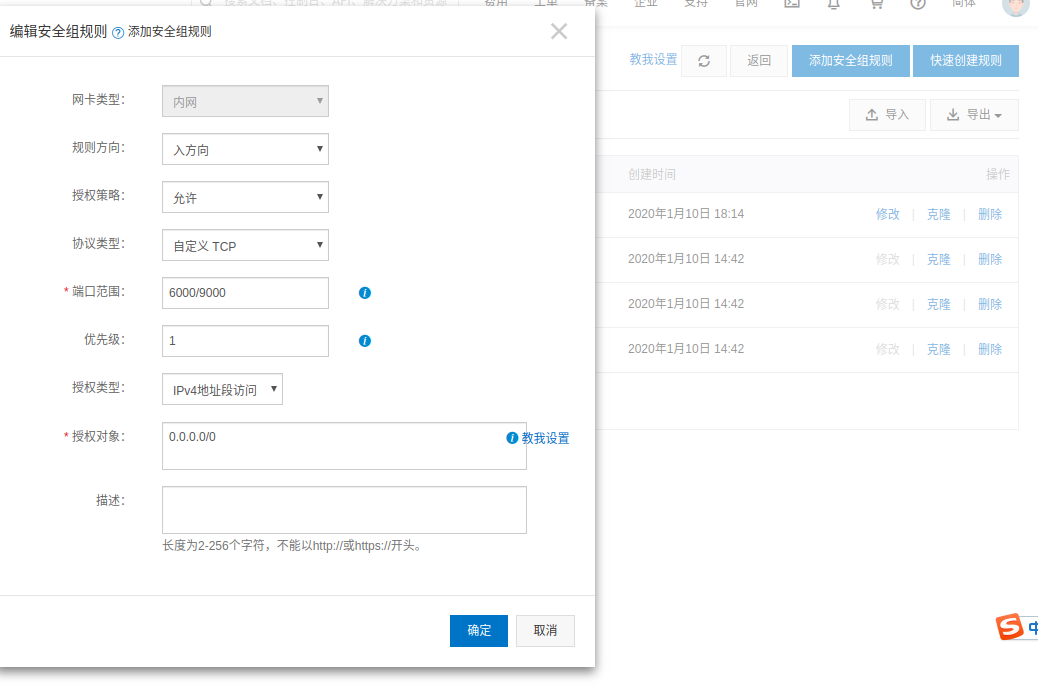The height and width of the screenshot is (685, 1038).
Task: Open the 授权策略 dropdown showing 允许
Action: tap(245, 197)
